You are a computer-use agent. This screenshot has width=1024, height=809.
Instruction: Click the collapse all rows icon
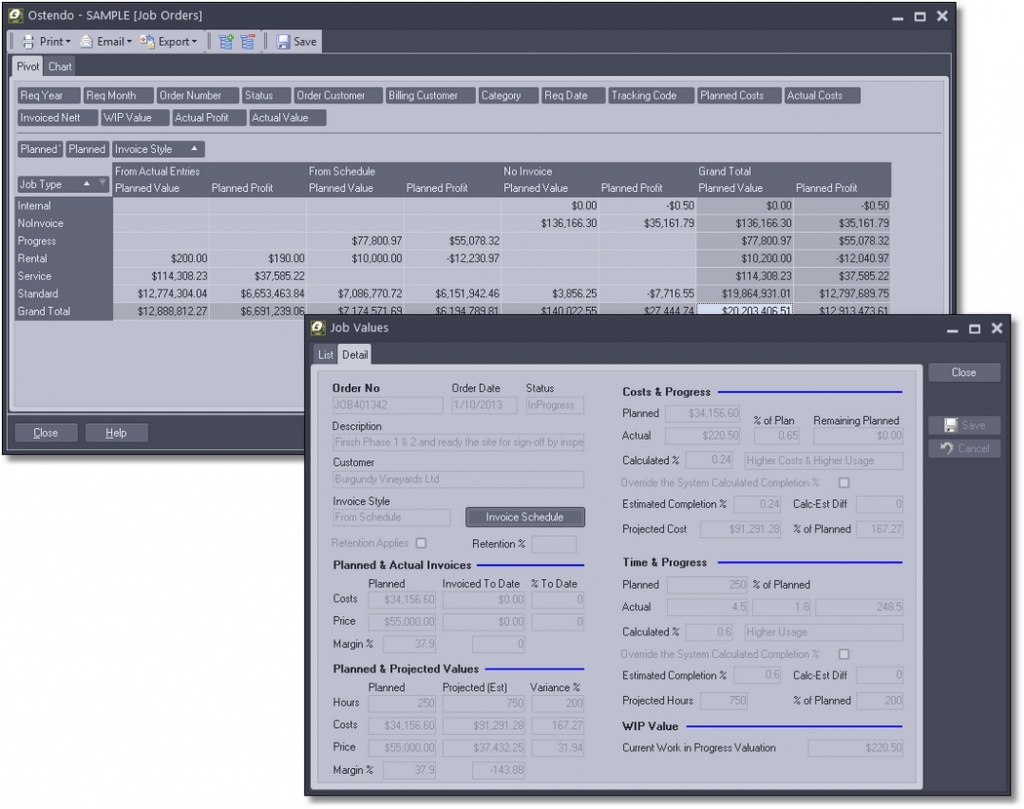(248, 41)
